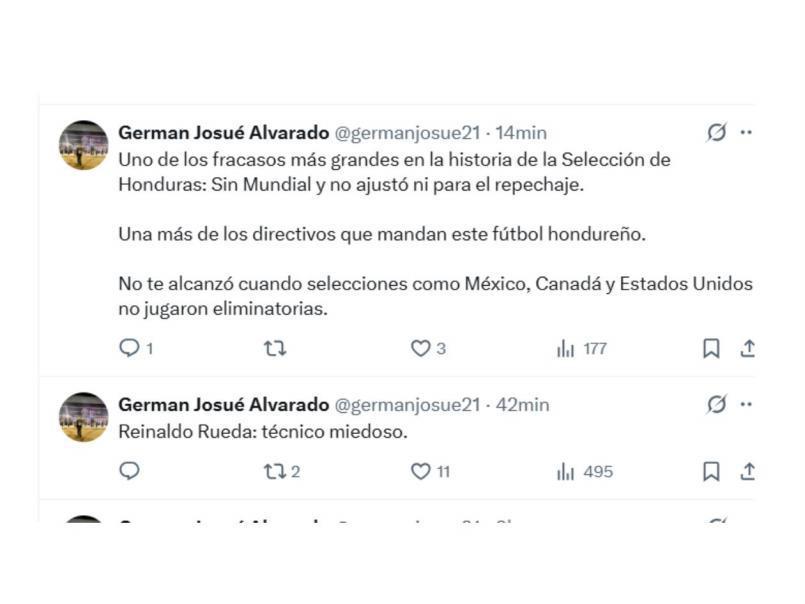Like the Reinaldo Rueda tweet
This screenshot has width=805, height=604.
click(x=420, y=471)
